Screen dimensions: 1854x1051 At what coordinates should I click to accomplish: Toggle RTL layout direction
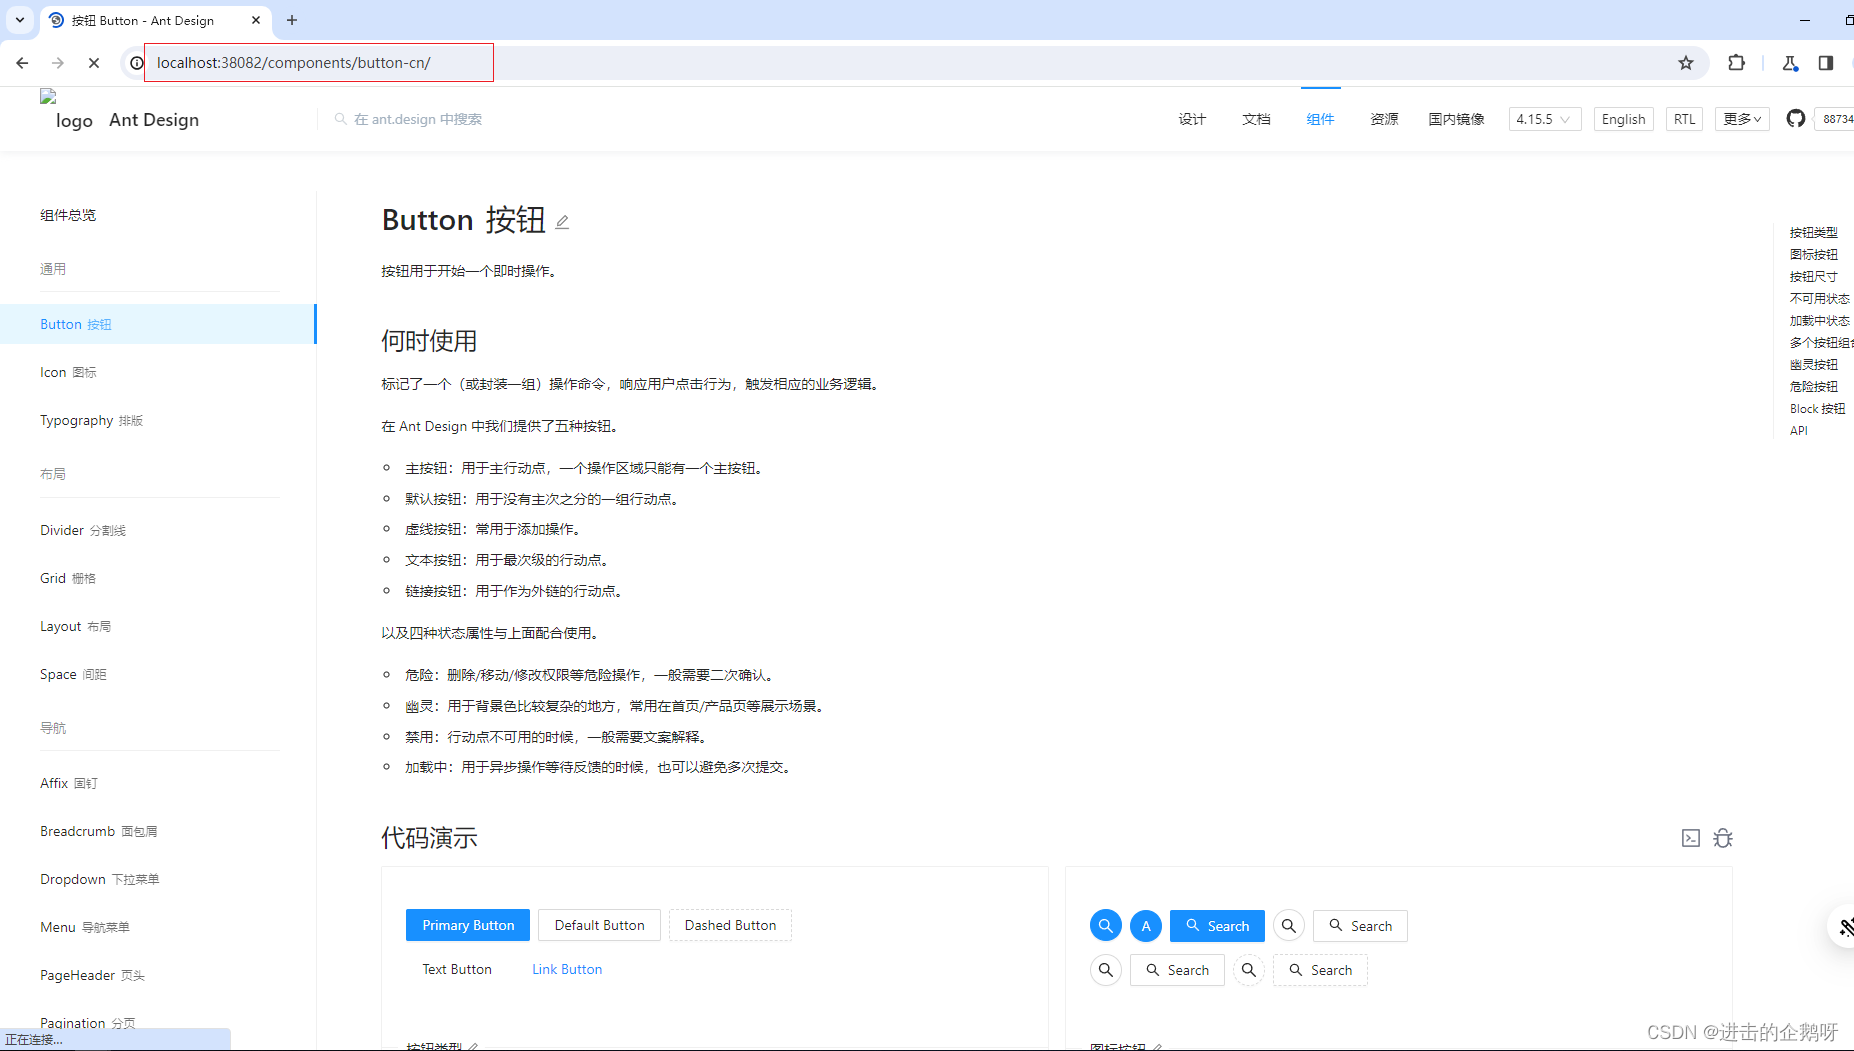tap(1684, 119)
